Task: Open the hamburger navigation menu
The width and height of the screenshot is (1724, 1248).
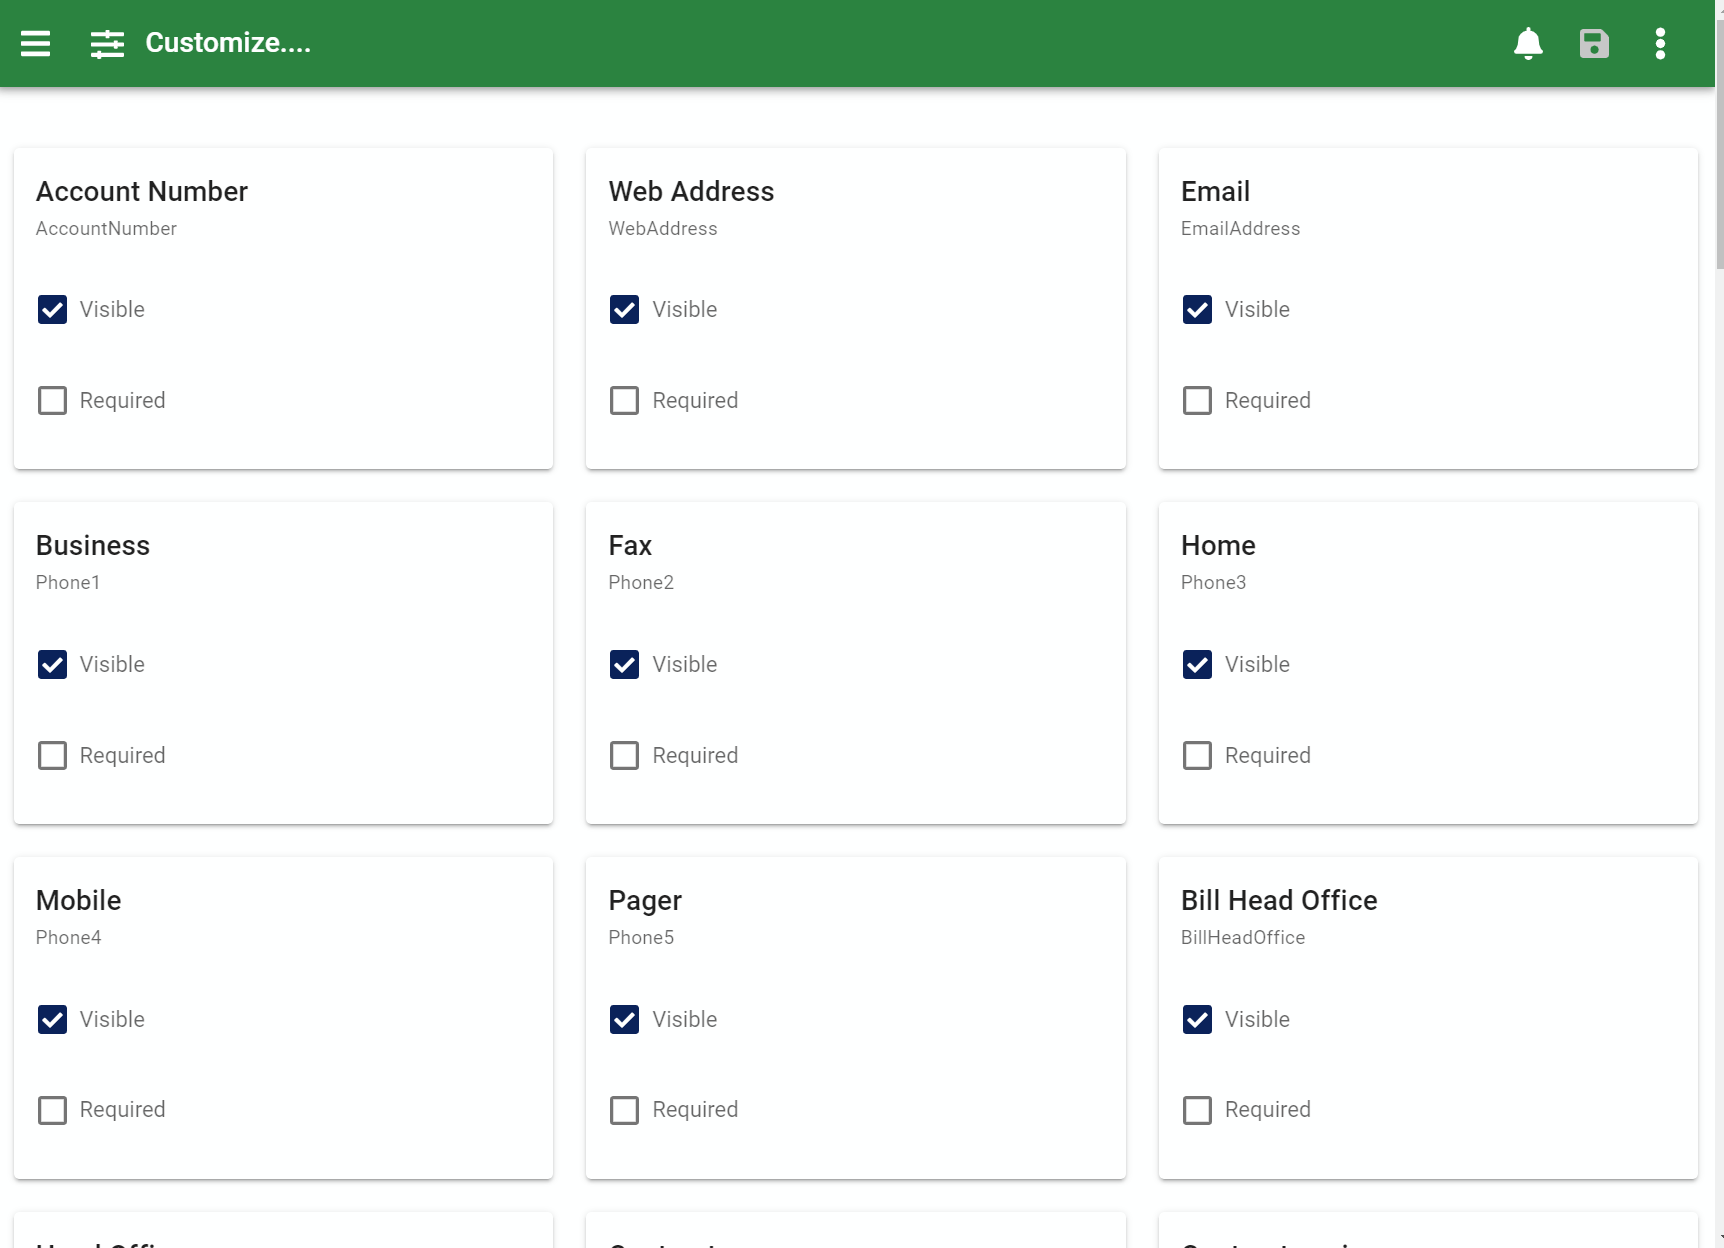Action: pos(35,43)
